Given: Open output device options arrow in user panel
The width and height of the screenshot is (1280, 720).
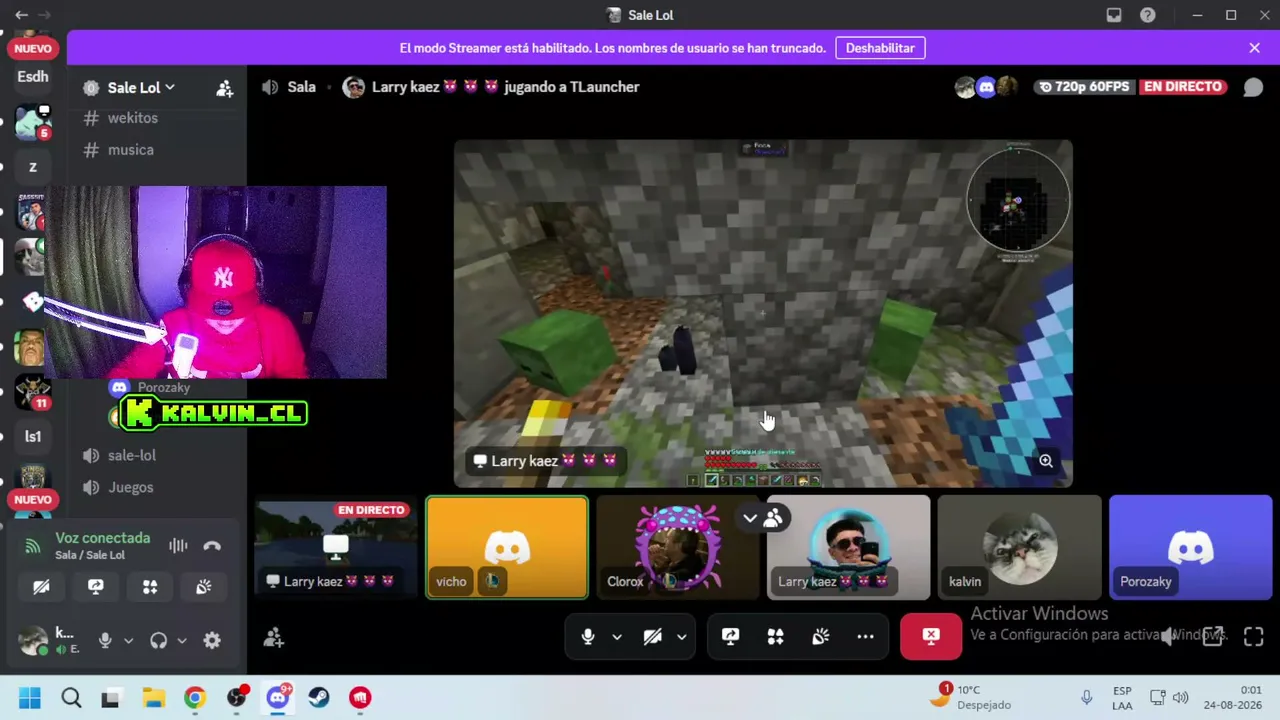Looking at the screenshot, I should 182,641.
